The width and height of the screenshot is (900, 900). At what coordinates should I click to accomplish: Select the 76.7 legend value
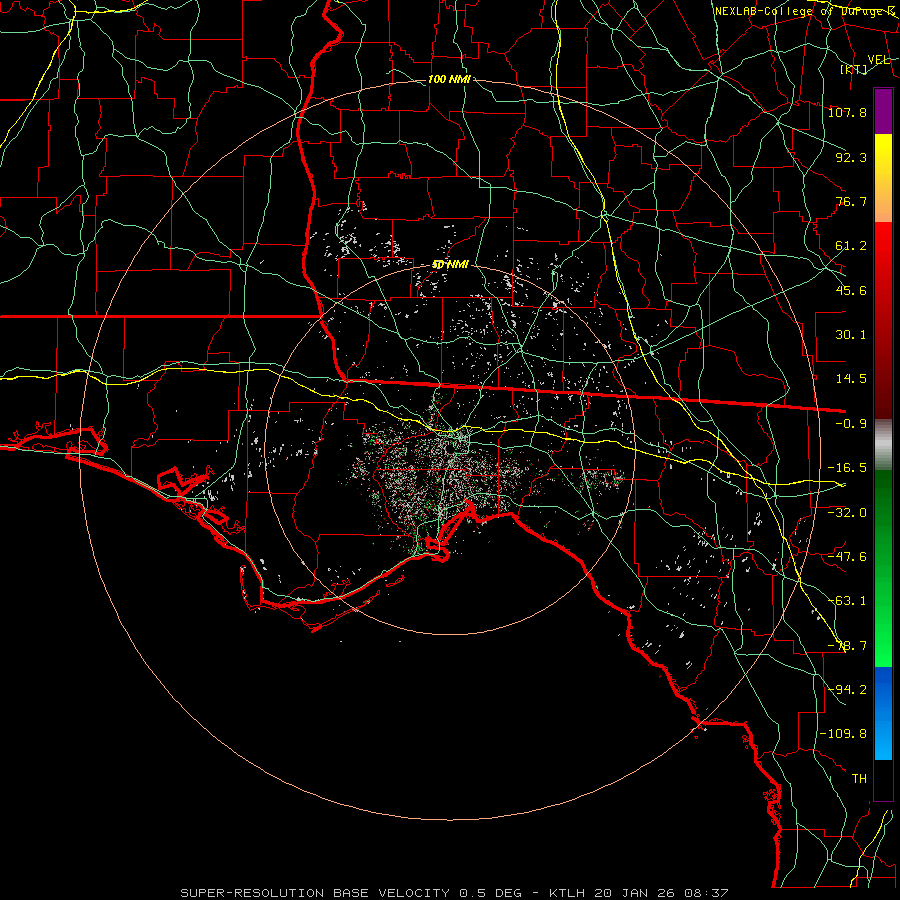(x=851, y=201)
